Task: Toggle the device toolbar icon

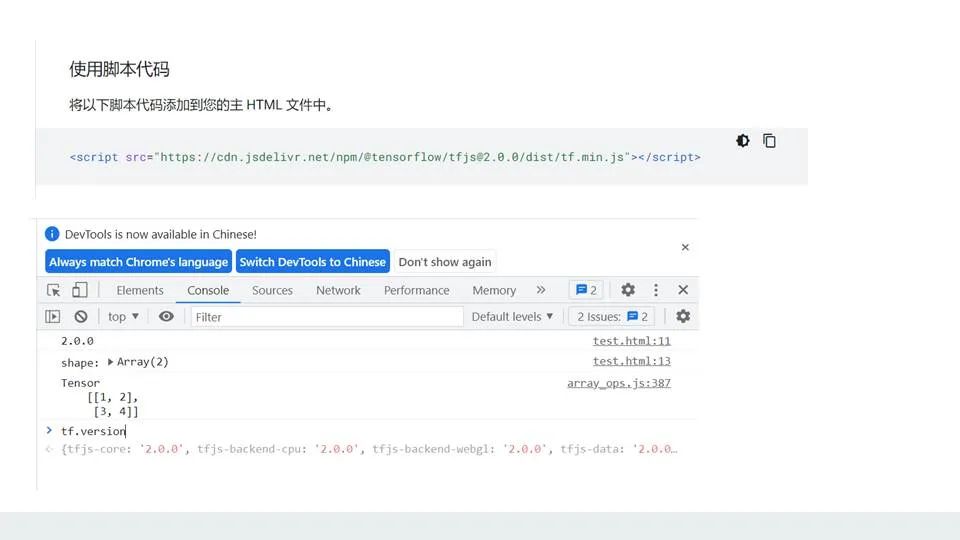Action: click(80, 290)
